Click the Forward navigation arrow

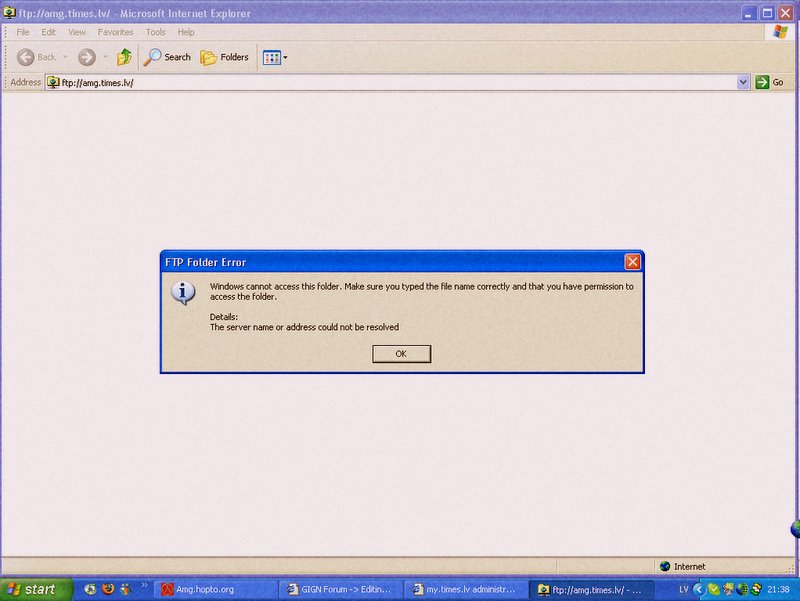(x=86, y=57)
